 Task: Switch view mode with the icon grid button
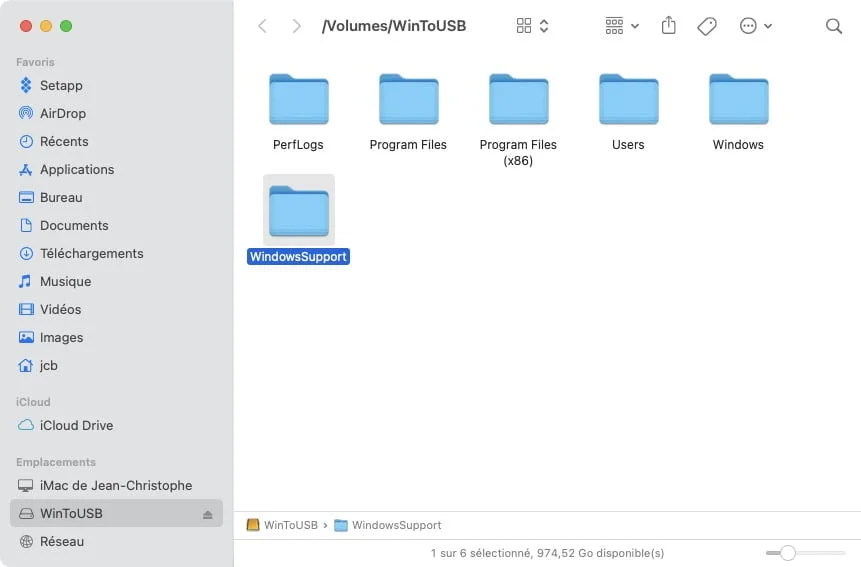click(x=532, y=26)
